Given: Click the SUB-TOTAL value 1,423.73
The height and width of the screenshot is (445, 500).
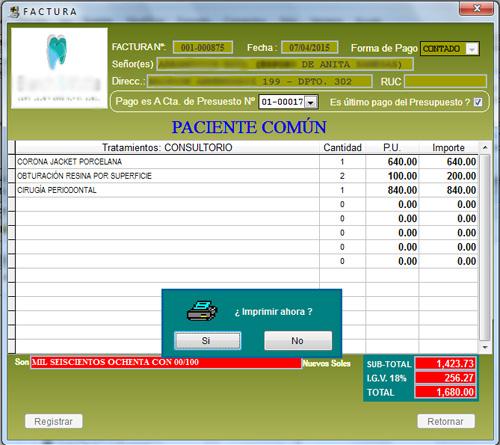Looking at the screenshot, I should 445,364.
